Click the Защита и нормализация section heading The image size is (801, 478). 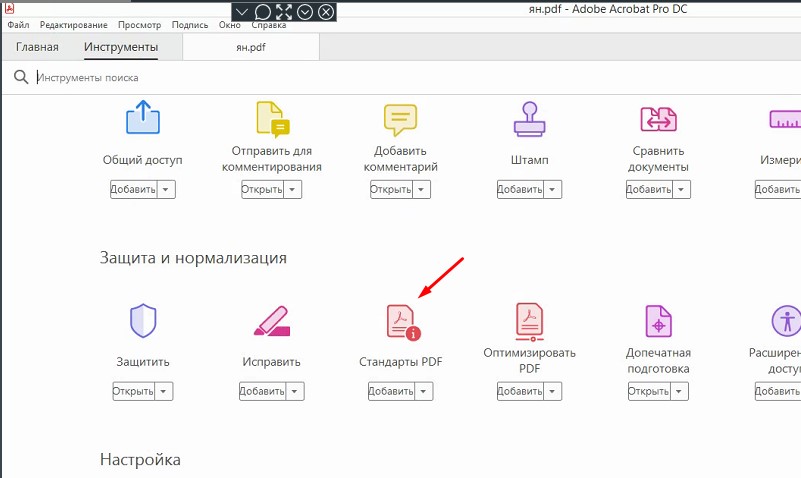[x=193, y=258]
